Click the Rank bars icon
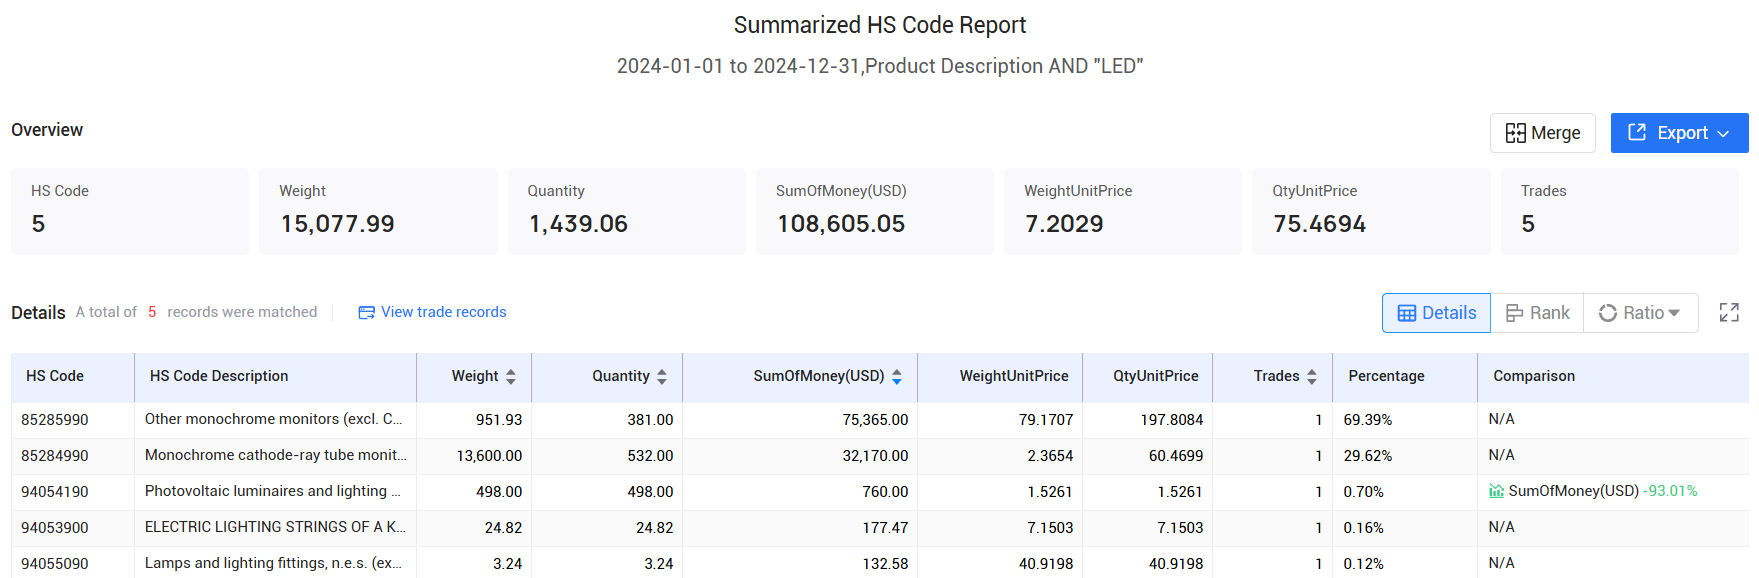Screen dimensions: 1759x578 [x=1514, y=313]
